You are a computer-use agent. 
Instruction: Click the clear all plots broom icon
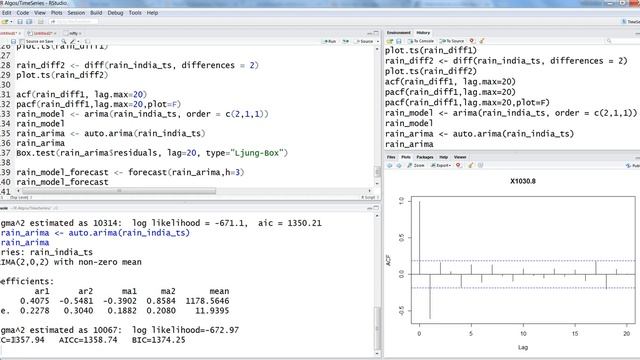point(470,165)
